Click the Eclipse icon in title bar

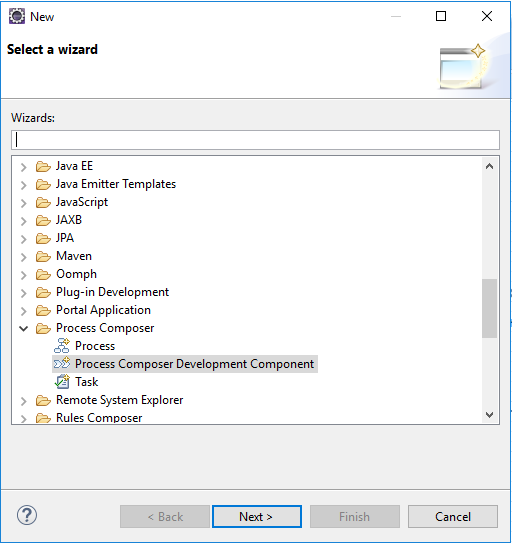tap(17, 16)
